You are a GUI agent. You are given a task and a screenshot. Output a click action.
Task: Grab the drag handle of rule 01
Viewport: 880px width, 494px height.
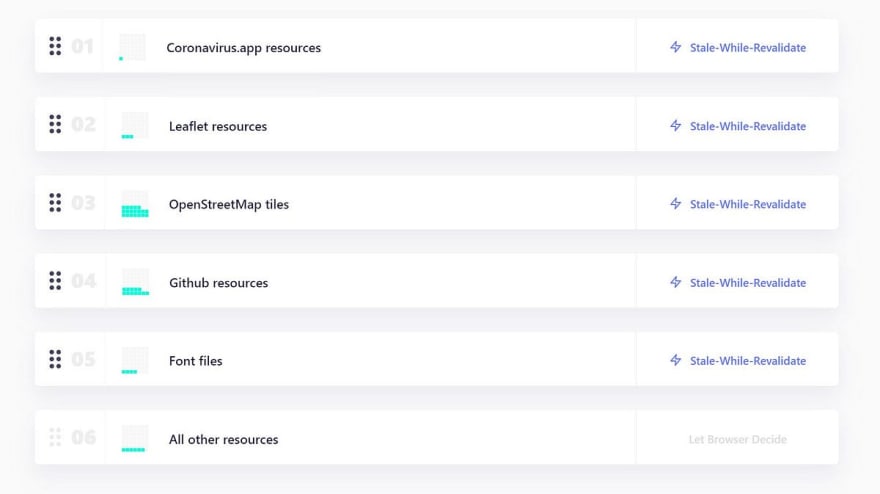55,46
